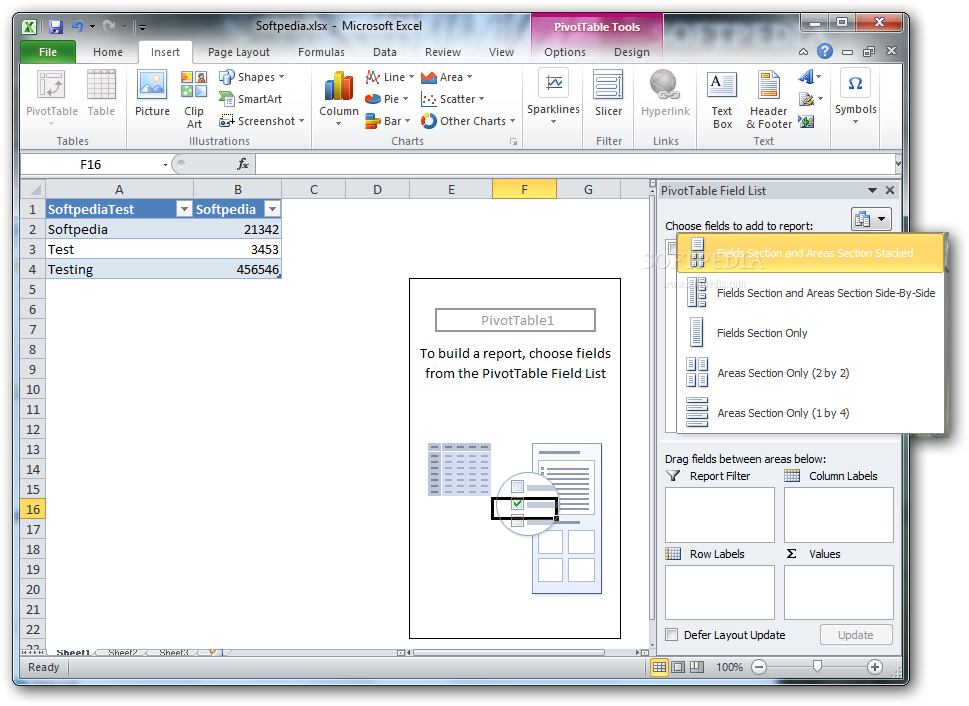Click the Select All corner button

[33, 189]
